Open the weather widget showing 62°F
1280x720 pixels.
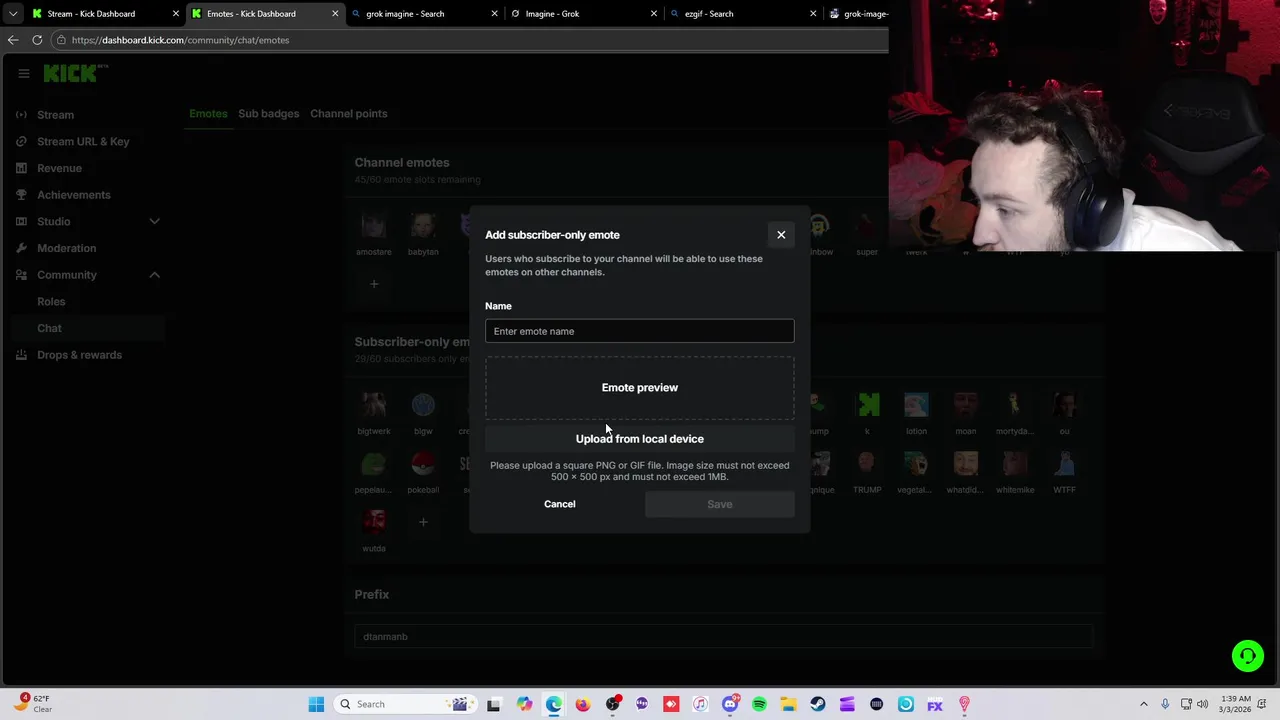click(x=32, y=704)
